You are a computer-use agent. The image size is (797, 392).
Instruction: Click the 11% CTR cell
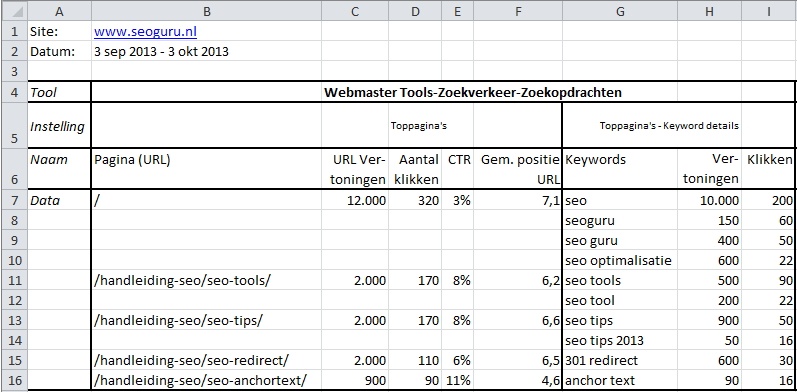(x=457, y=380)
